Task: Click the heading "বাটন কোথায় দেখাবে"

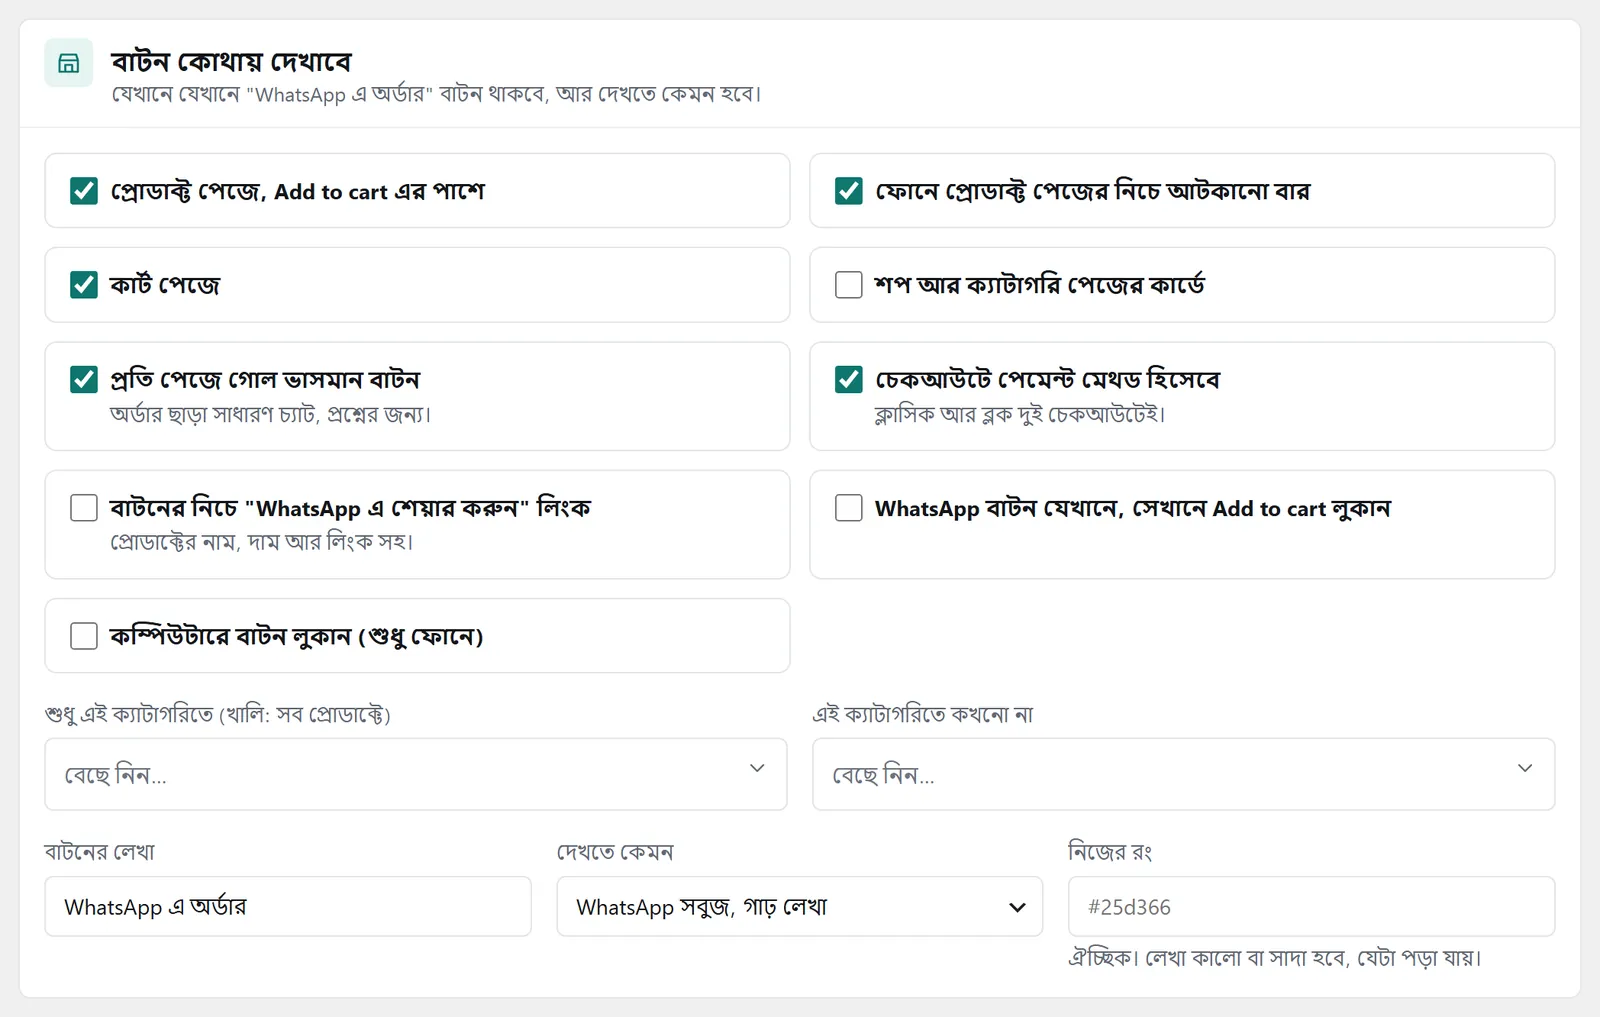Action: 231,62
